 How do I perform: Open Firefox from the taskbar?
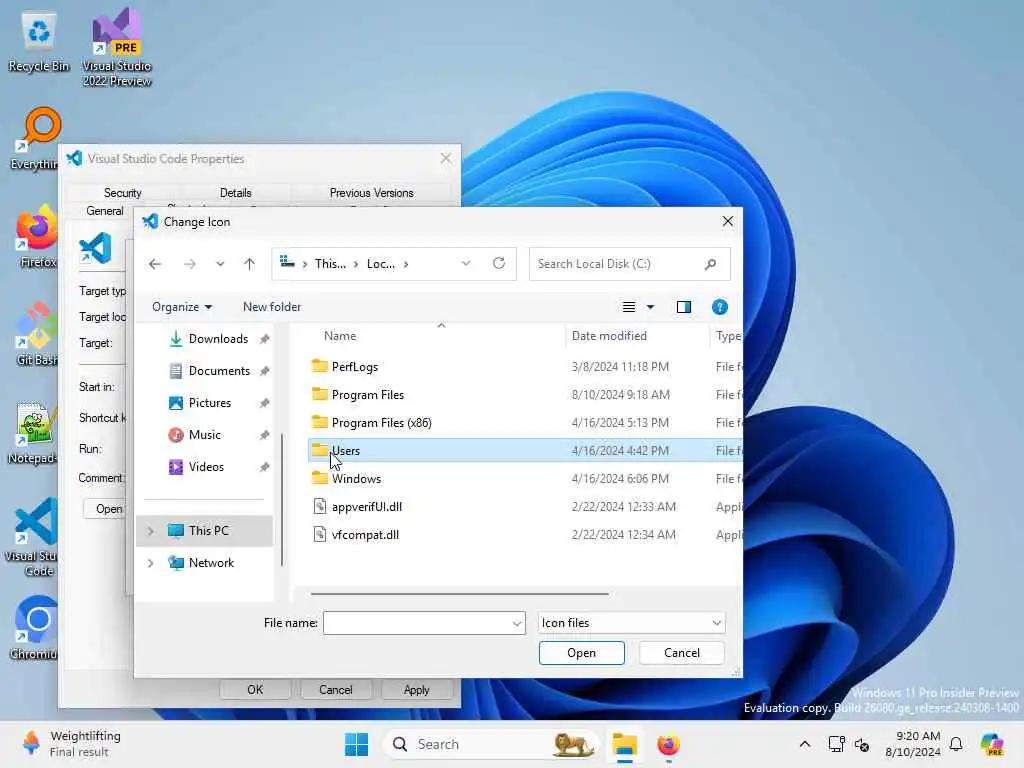[668, 744]
